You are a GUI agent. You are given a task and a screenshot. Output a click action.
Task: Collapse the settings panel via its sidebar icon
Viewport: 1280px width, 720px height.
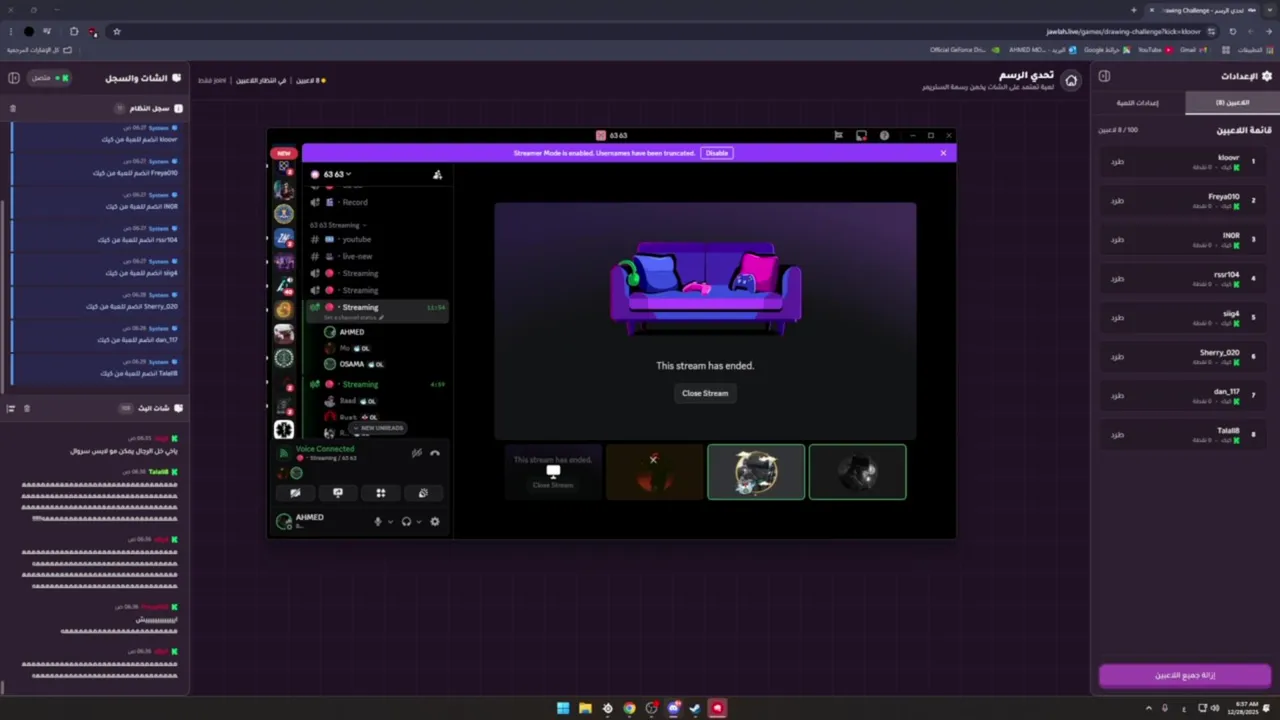[x=1104, y=76]
